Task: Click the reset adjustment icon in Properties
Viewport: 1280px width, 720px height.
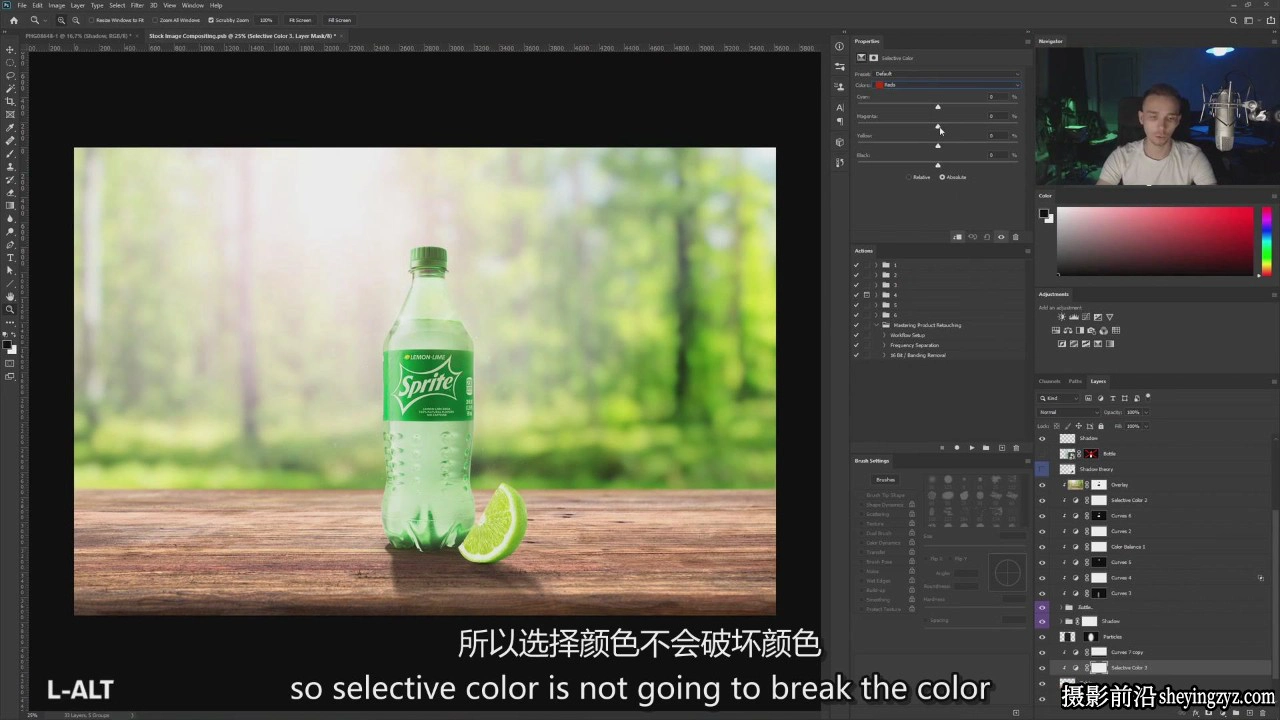Action: (x=987, y=237)
